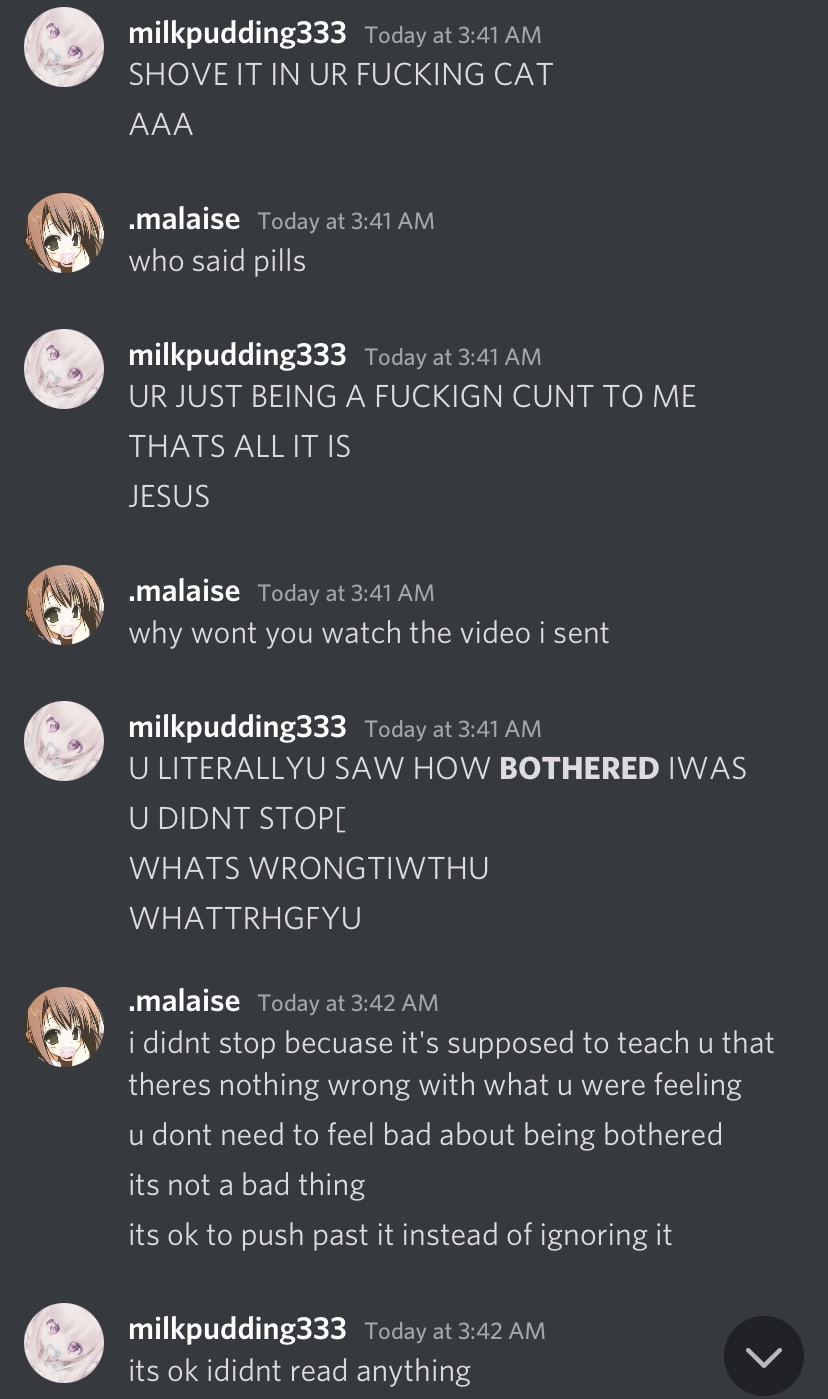Image resolution: width=828 pixels, height=1399 pixels.
Task: Jump to latest messages with the down-chevron button
Action: (764, 1356)
